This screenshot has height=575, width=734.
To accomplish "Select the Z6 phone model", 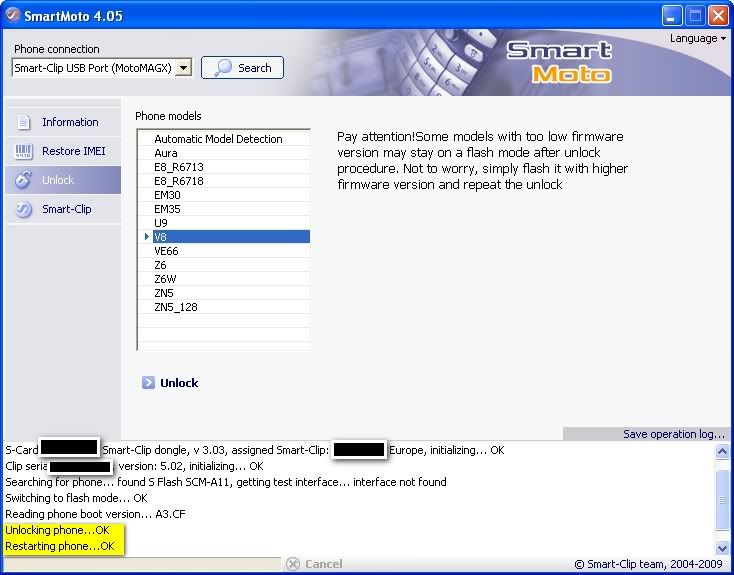I will [231, 265].
